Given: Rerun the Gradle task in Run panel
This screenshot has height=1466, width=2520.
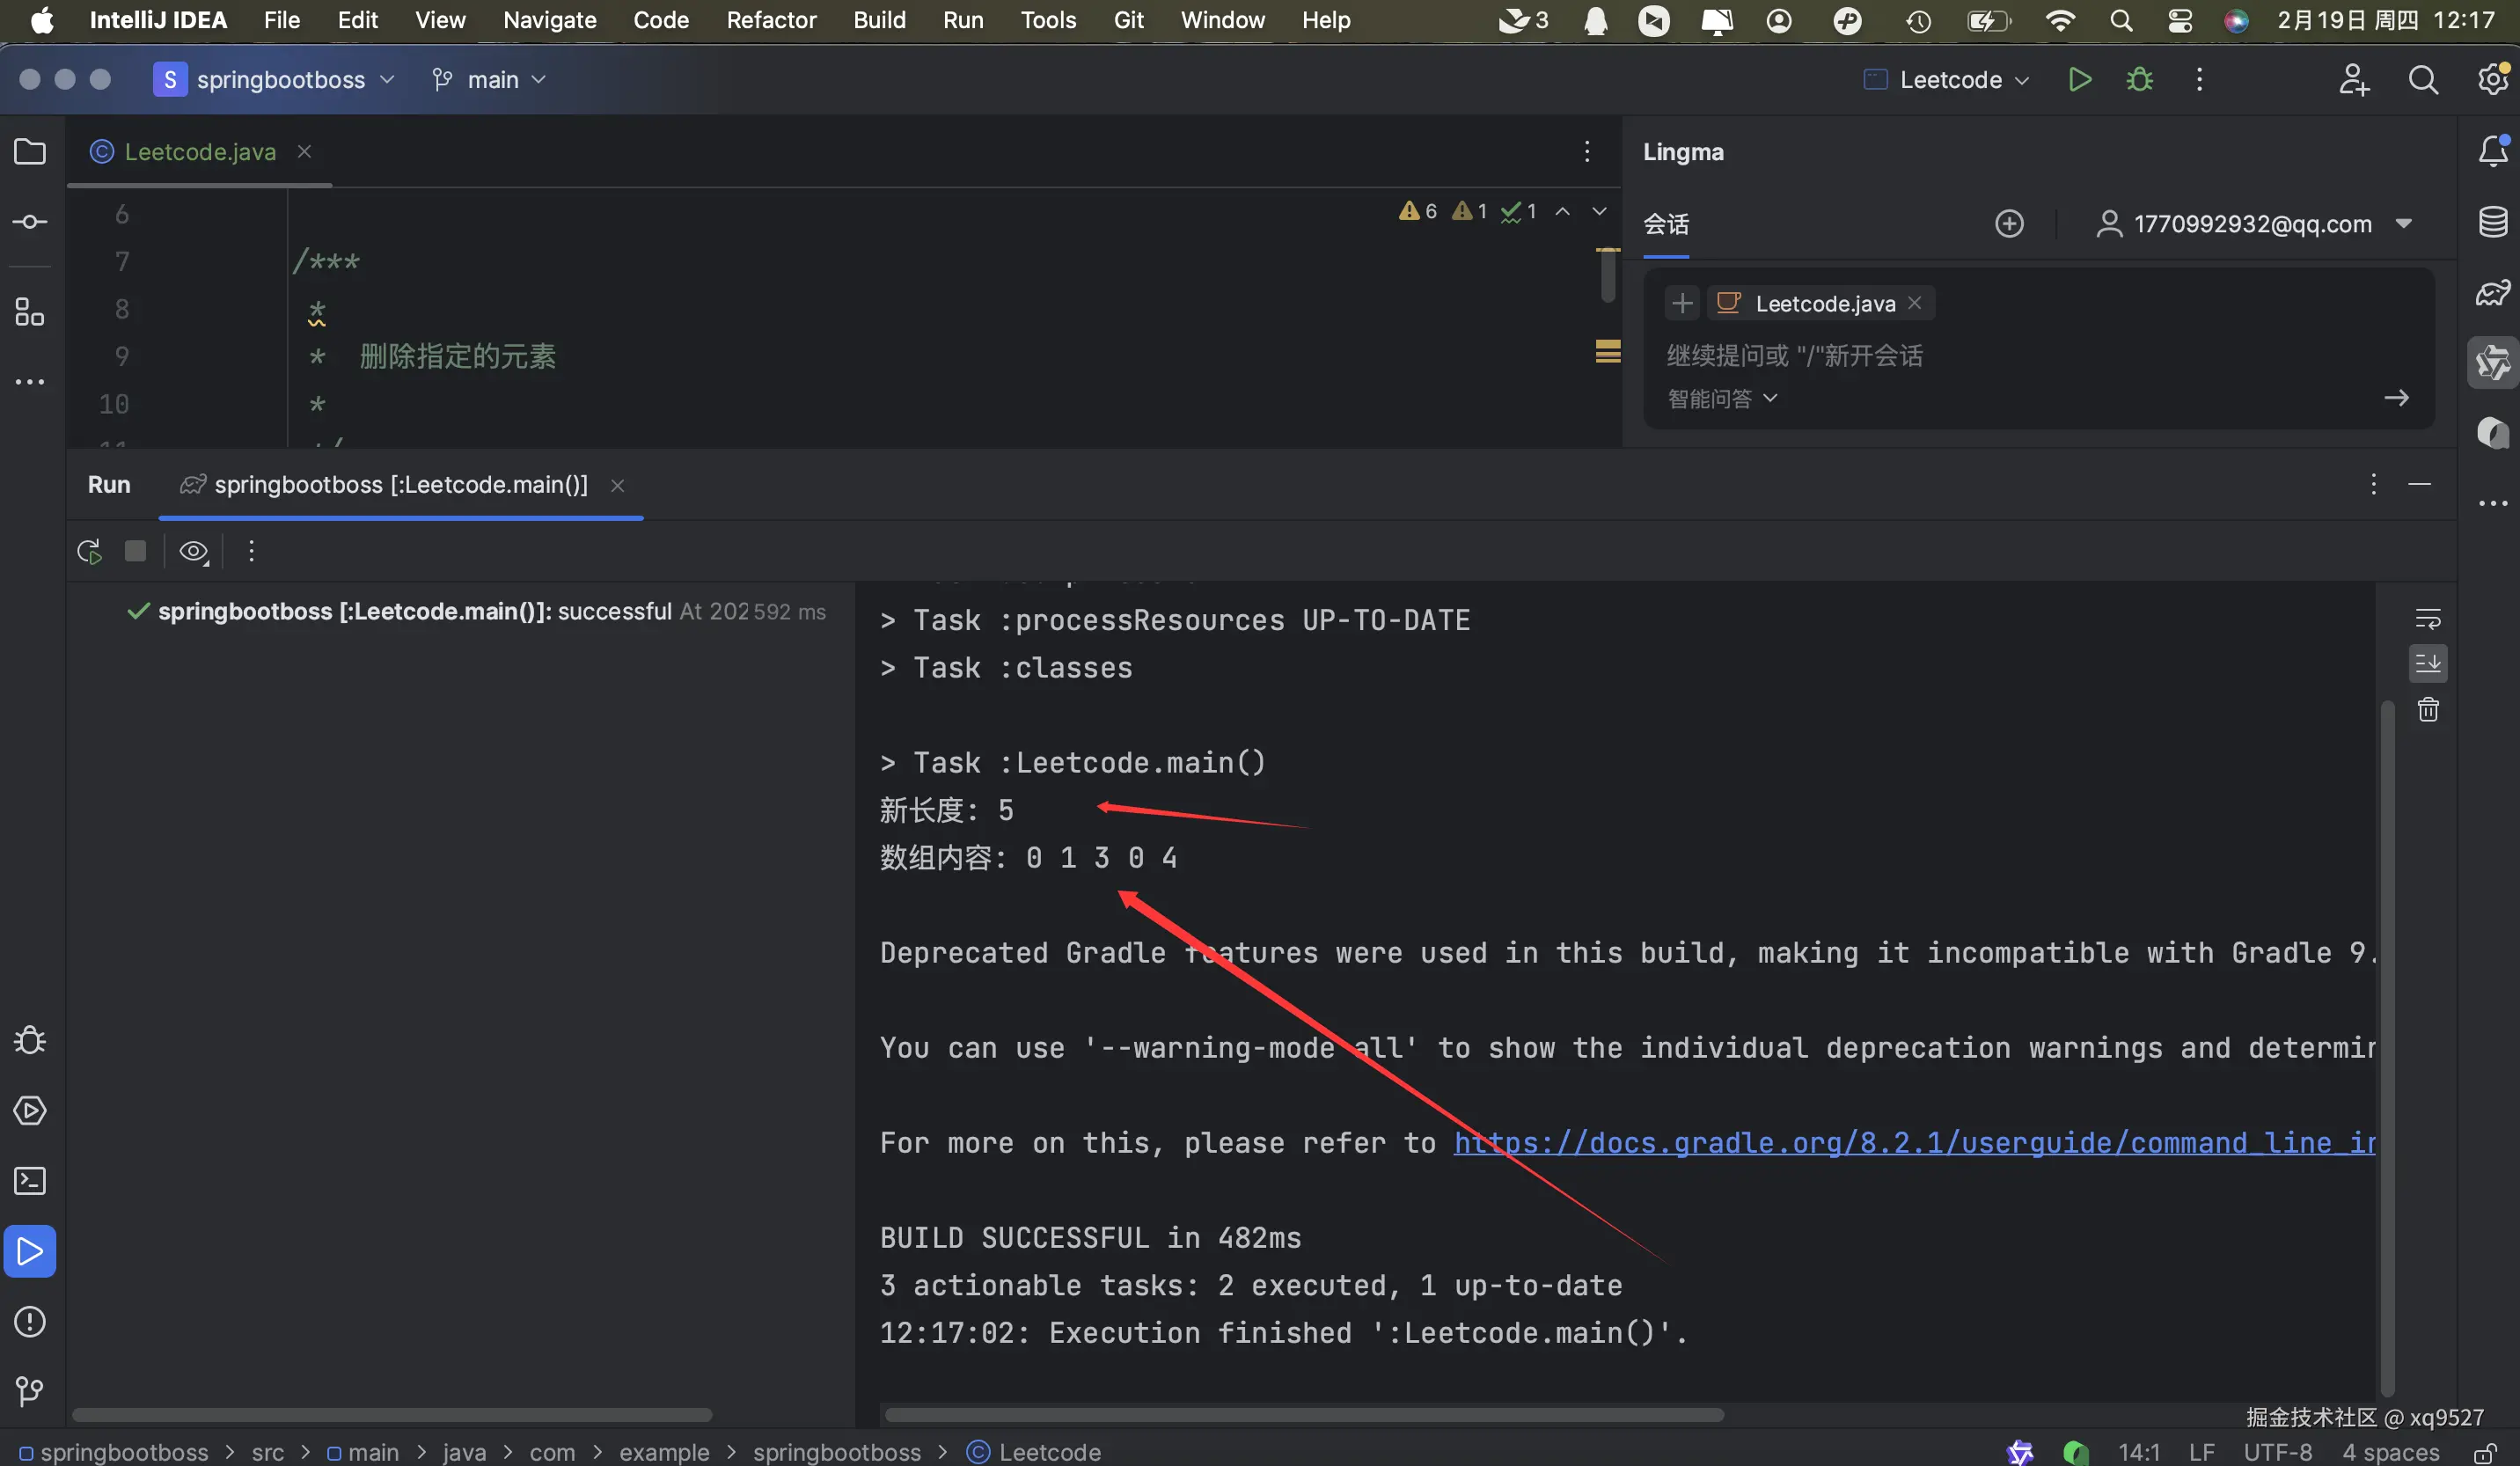Looking at the screenshot, I should 89,551.
